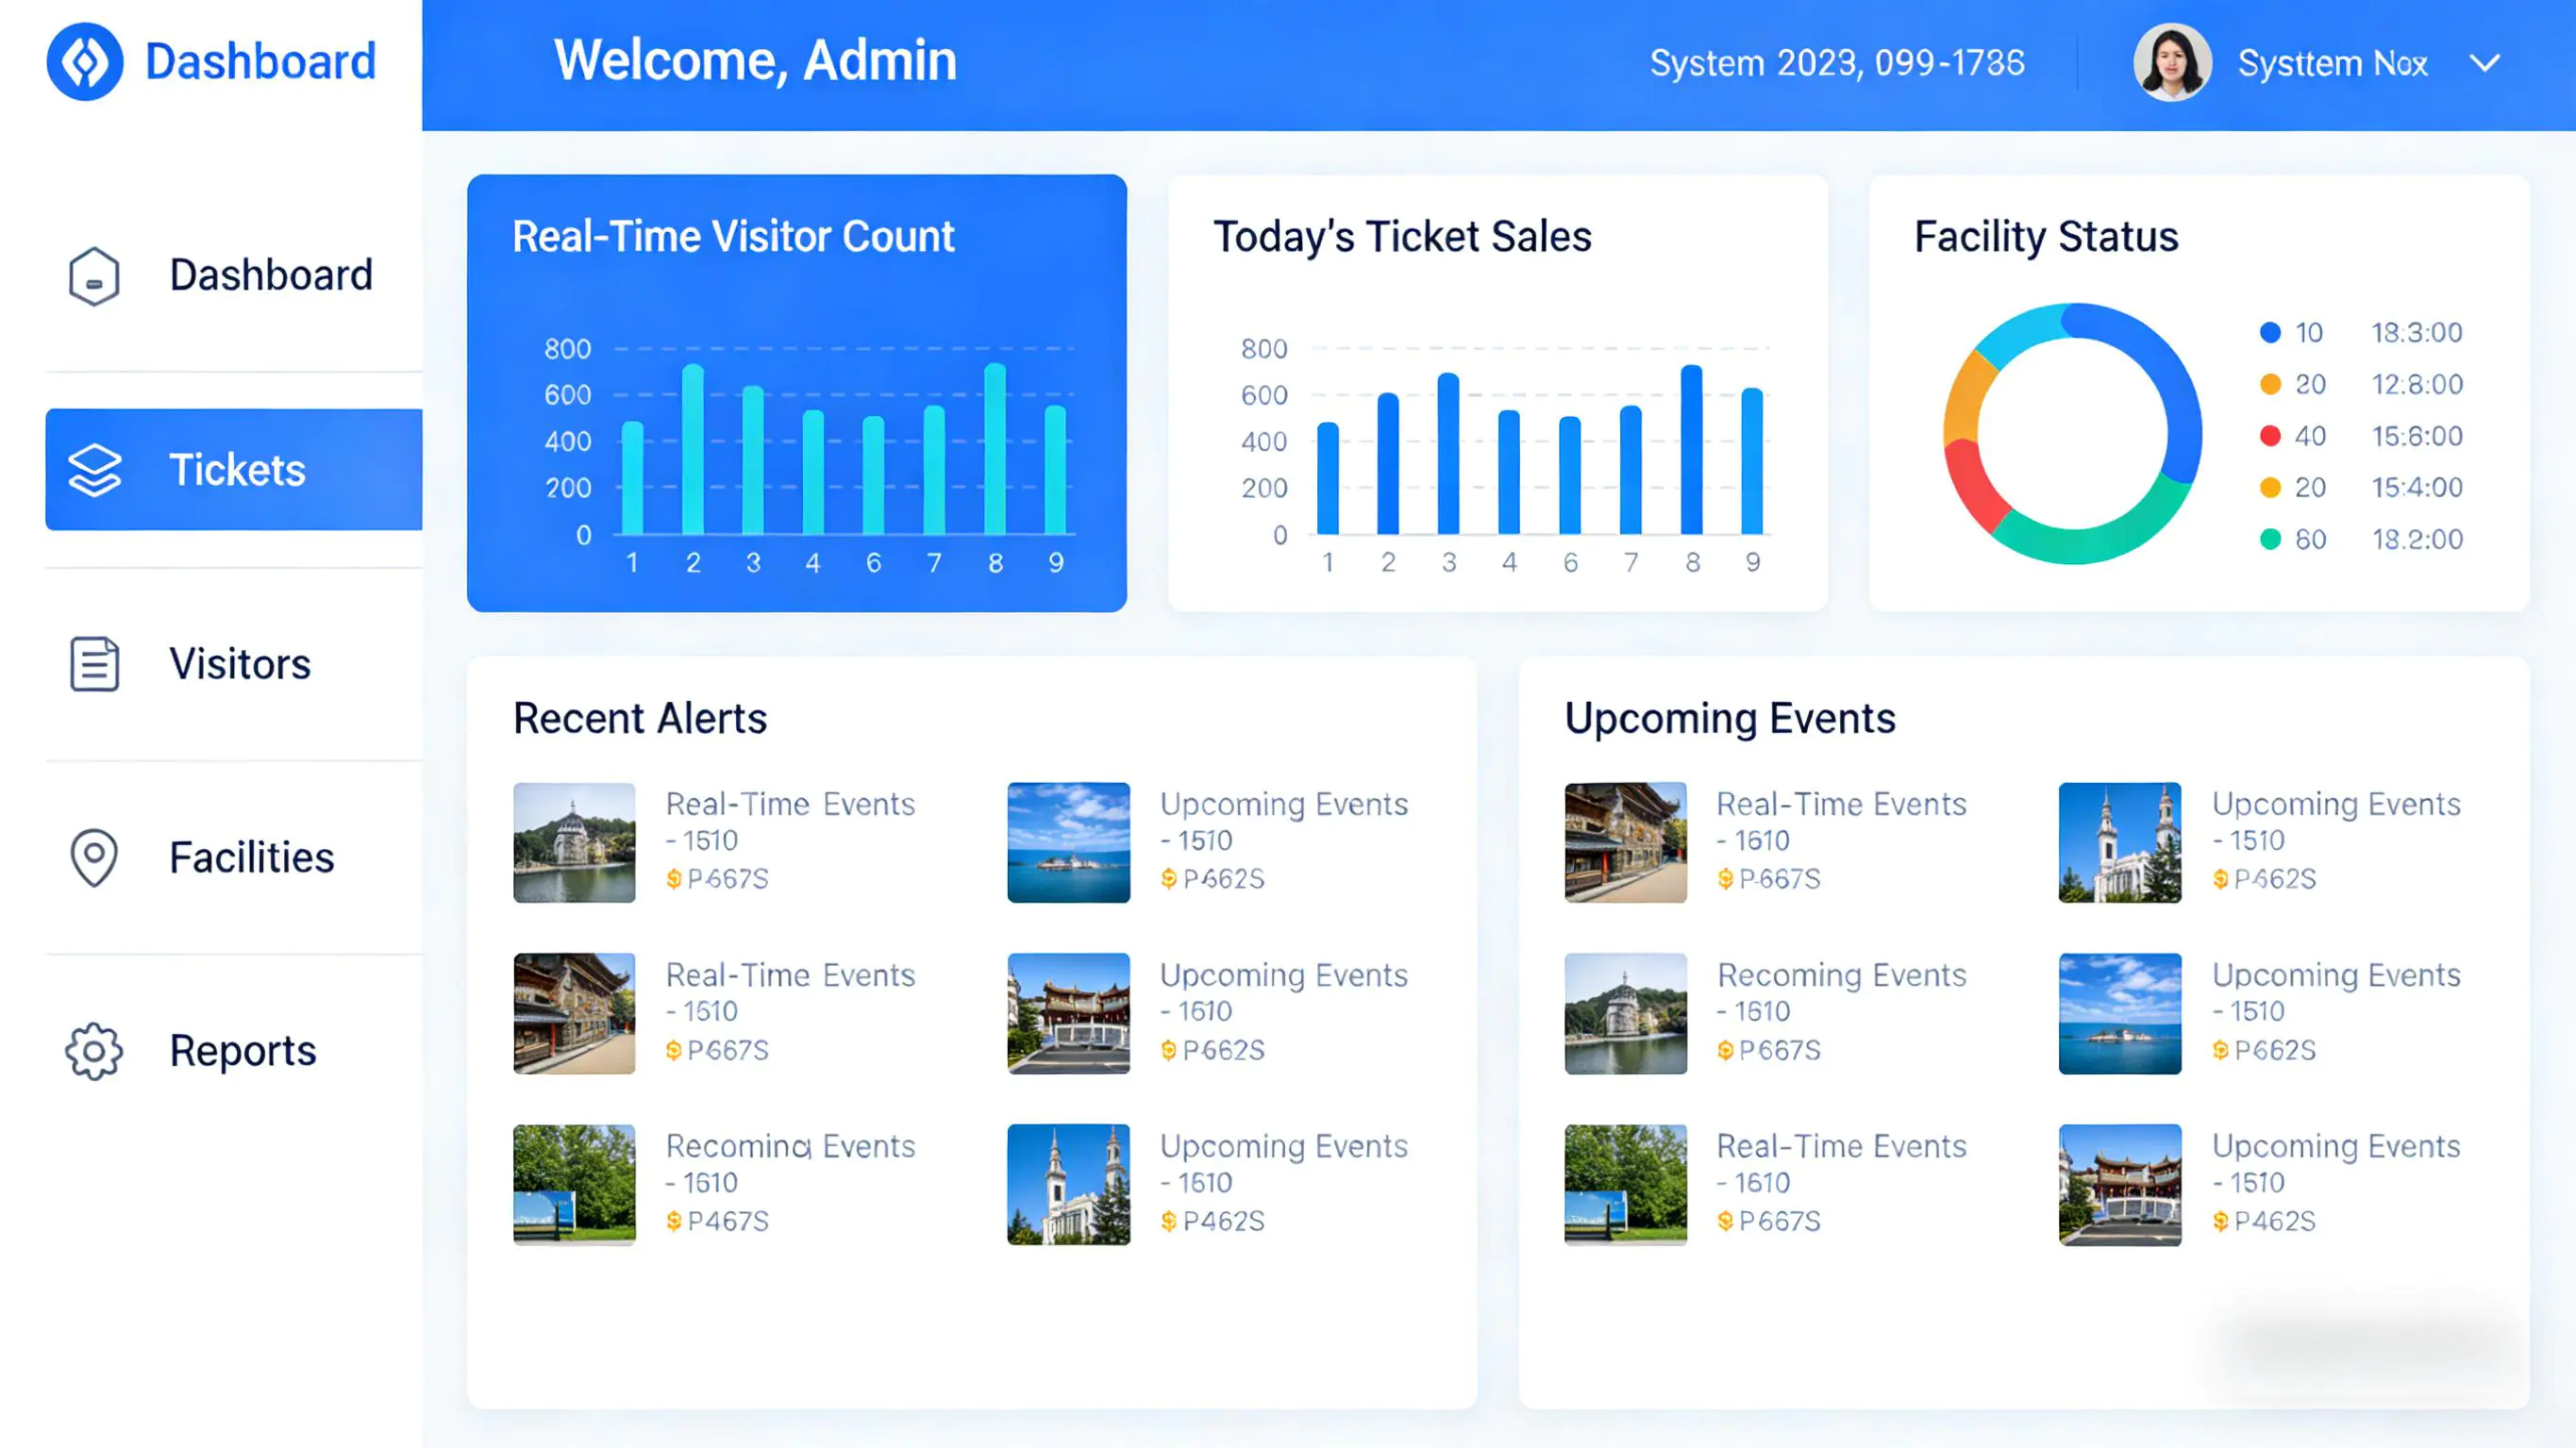The height and width of the screenshot is (1448, 2576).
Task: Go to the Reports section
Action: click(x=243, y=1051)
